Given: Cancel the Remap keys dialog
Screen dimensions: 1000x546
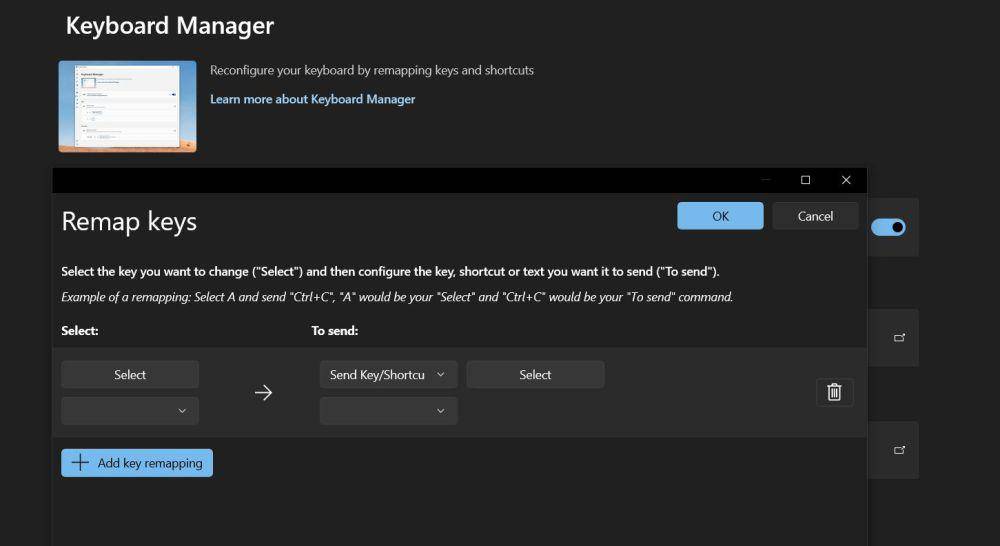Looking at the screenshot, I should click(815, 216).
